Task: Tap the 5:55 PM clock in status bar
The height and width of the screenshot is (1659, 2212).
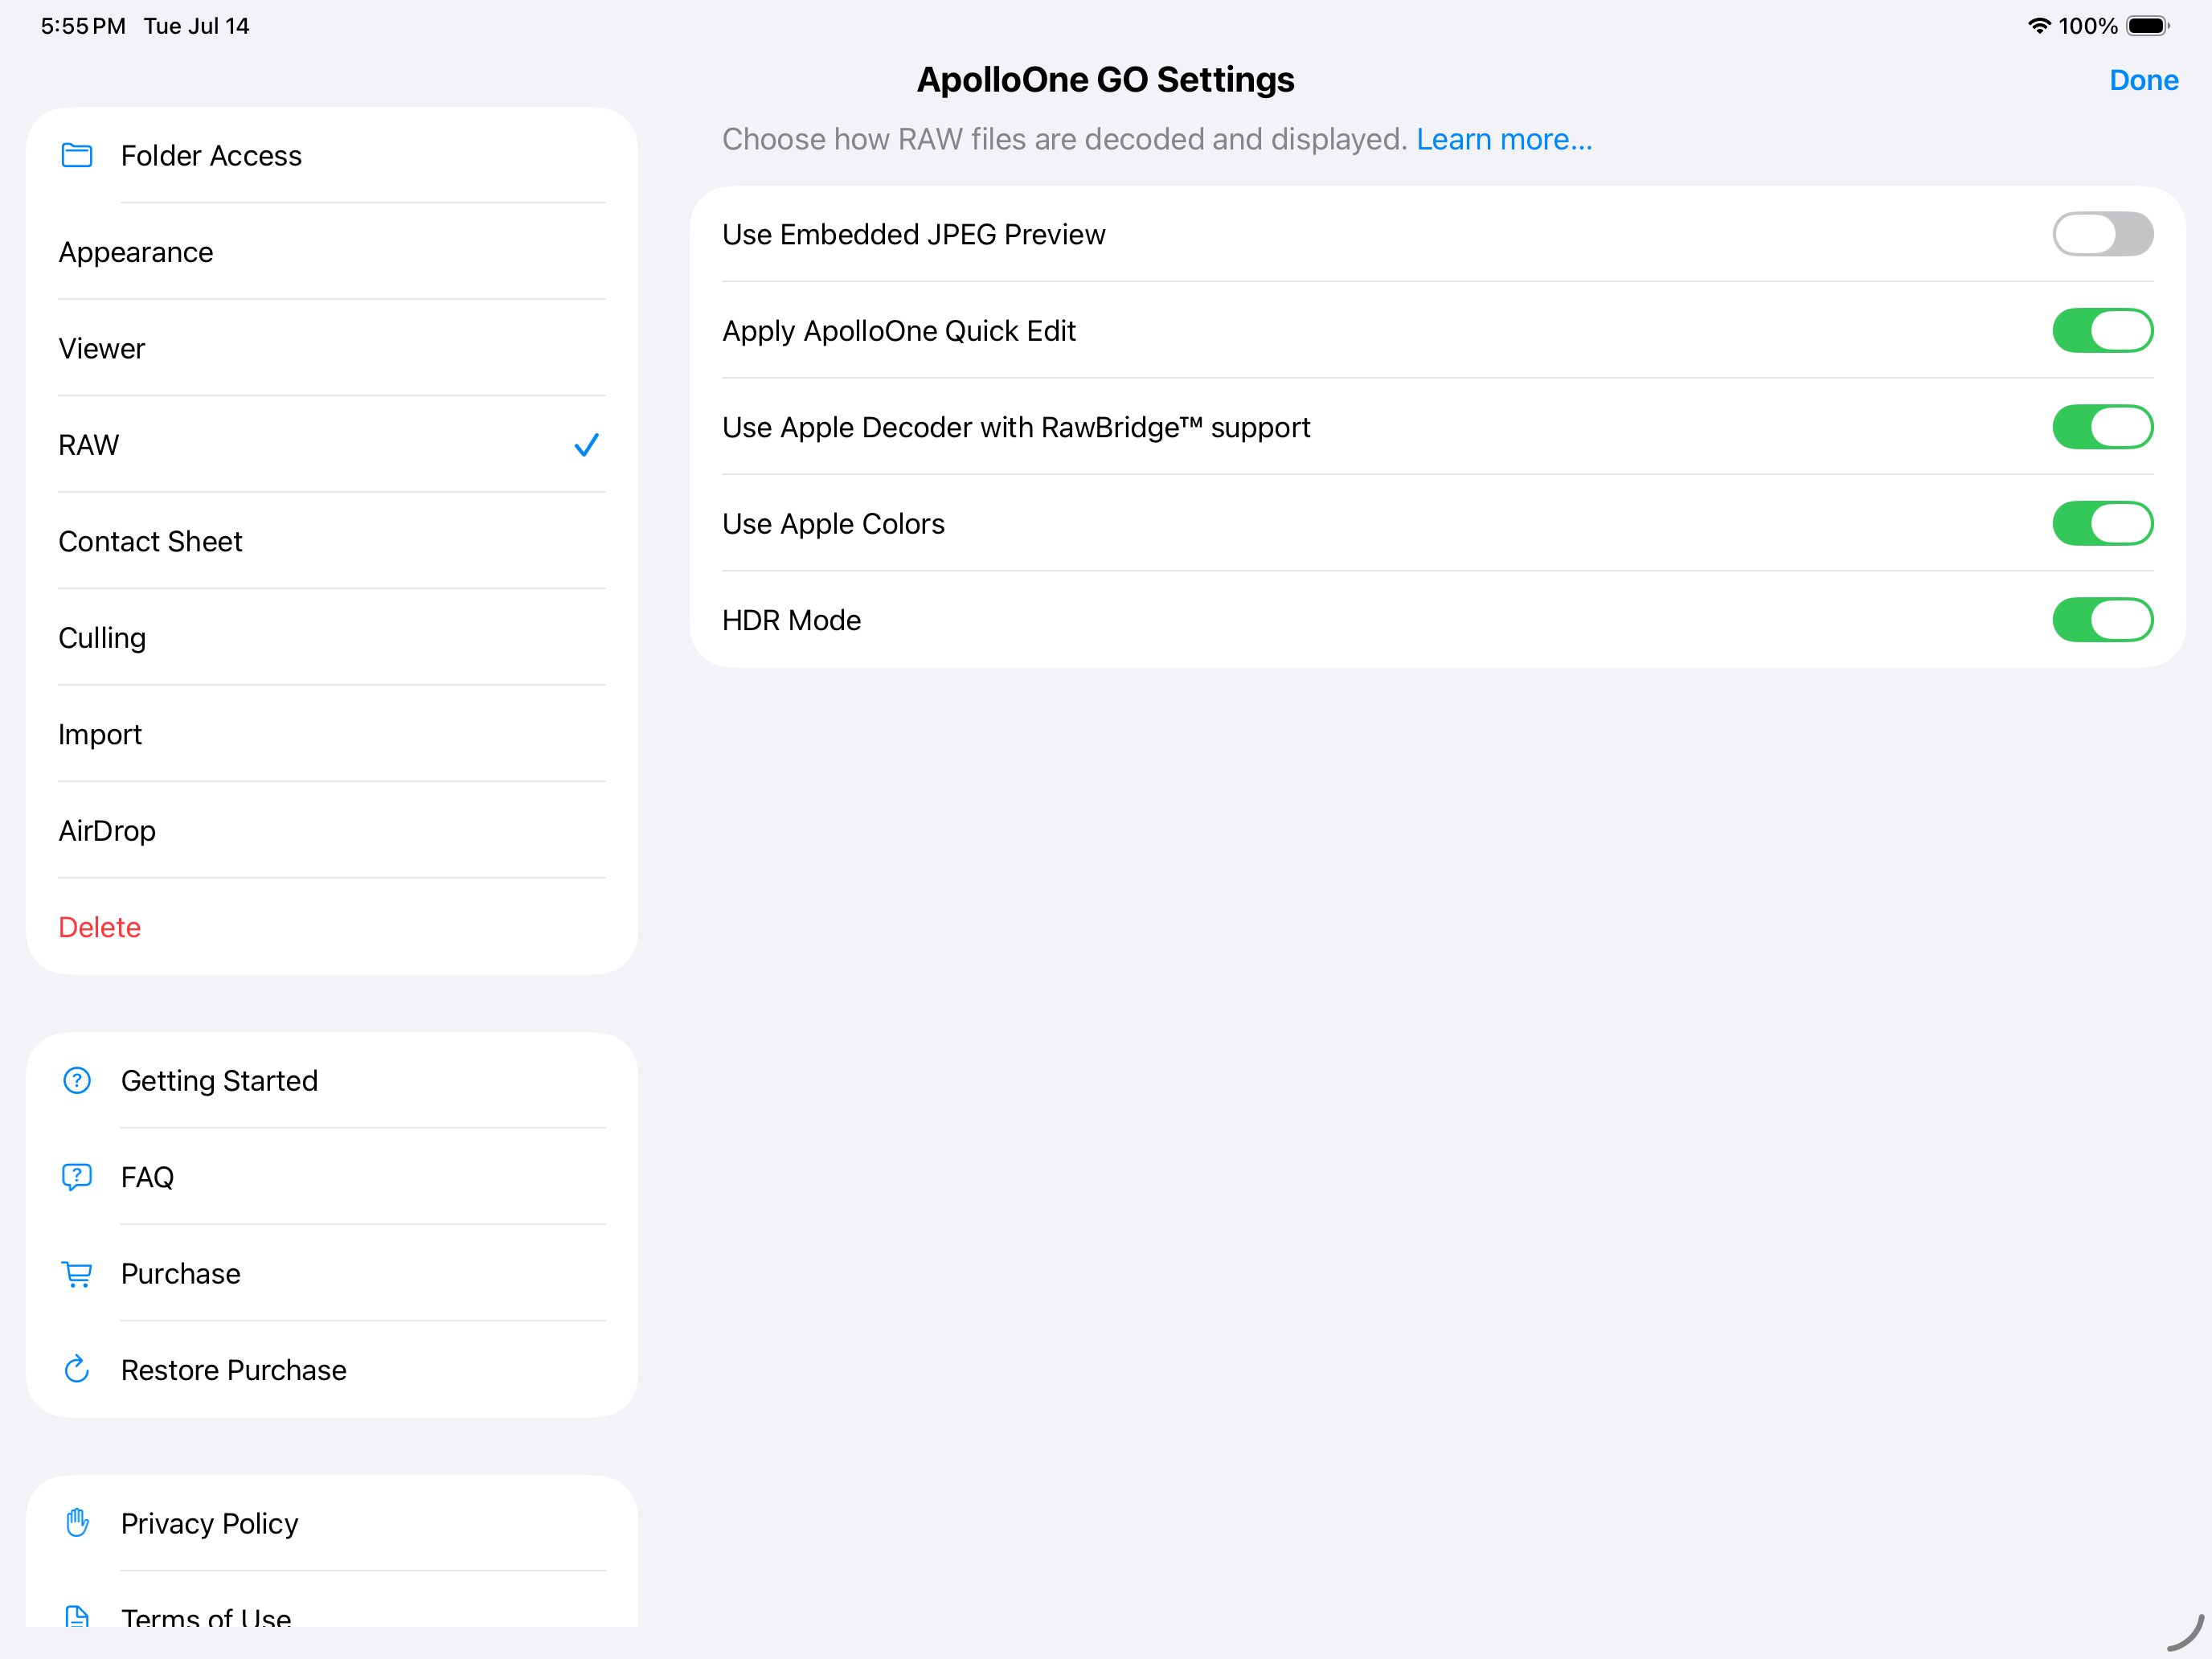Action: 83,26
